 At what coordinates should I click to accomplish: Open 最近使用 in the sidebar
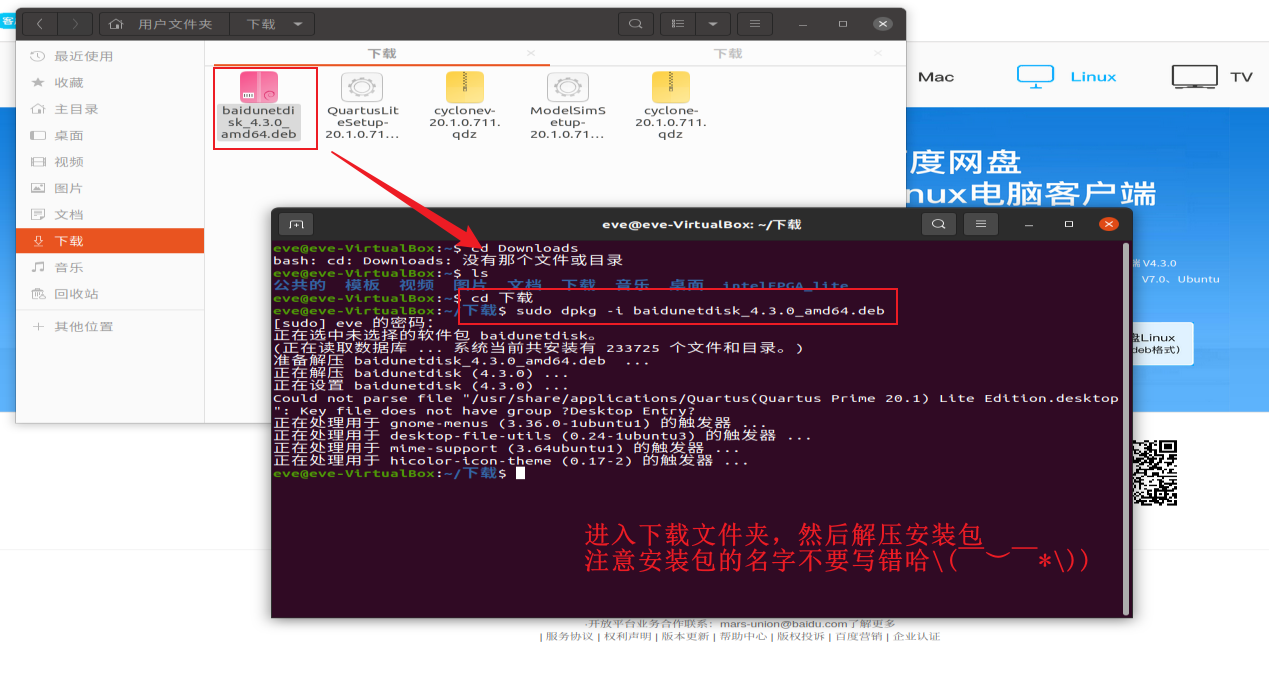pos(110,56)
